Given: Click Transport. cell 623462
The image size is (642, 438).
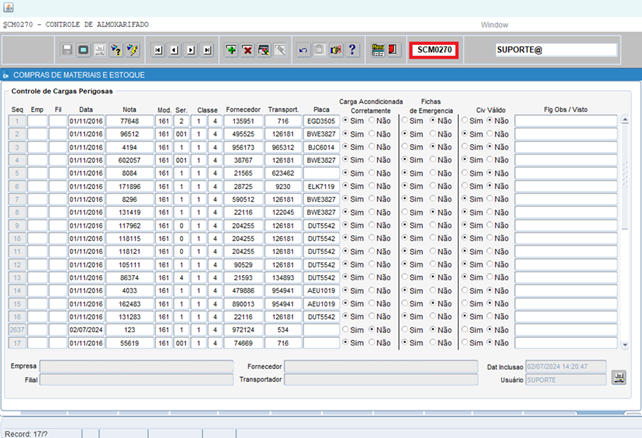Looking at the screenshot, I should [x=283, y=173].
